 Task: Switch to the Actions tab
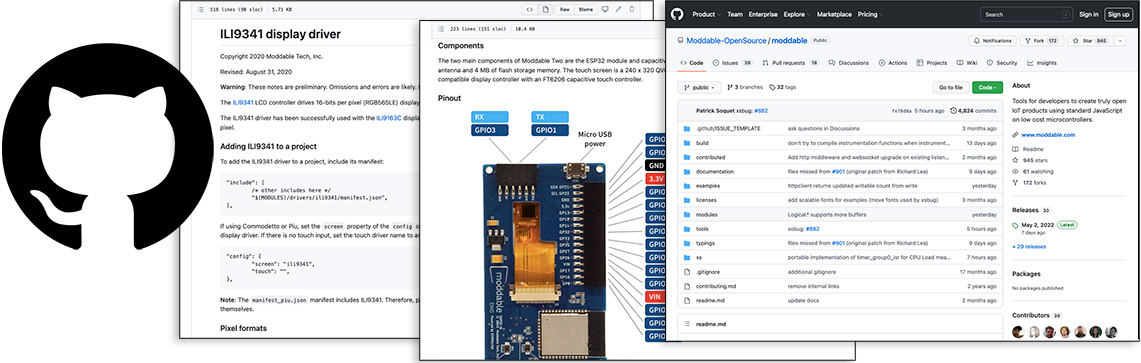(893, 63)
